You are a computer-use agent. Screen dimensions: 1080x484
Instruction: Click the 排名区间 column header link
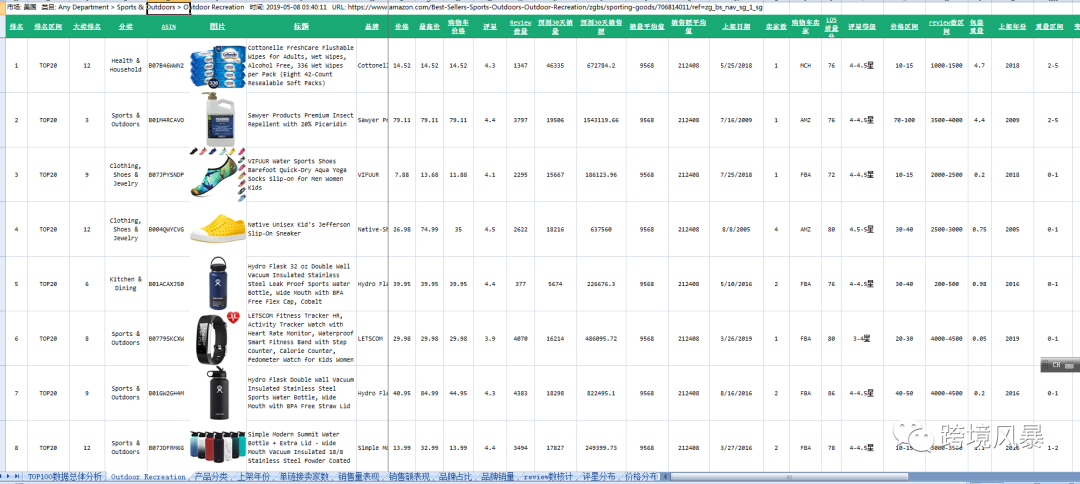click(x=48, y=26)
